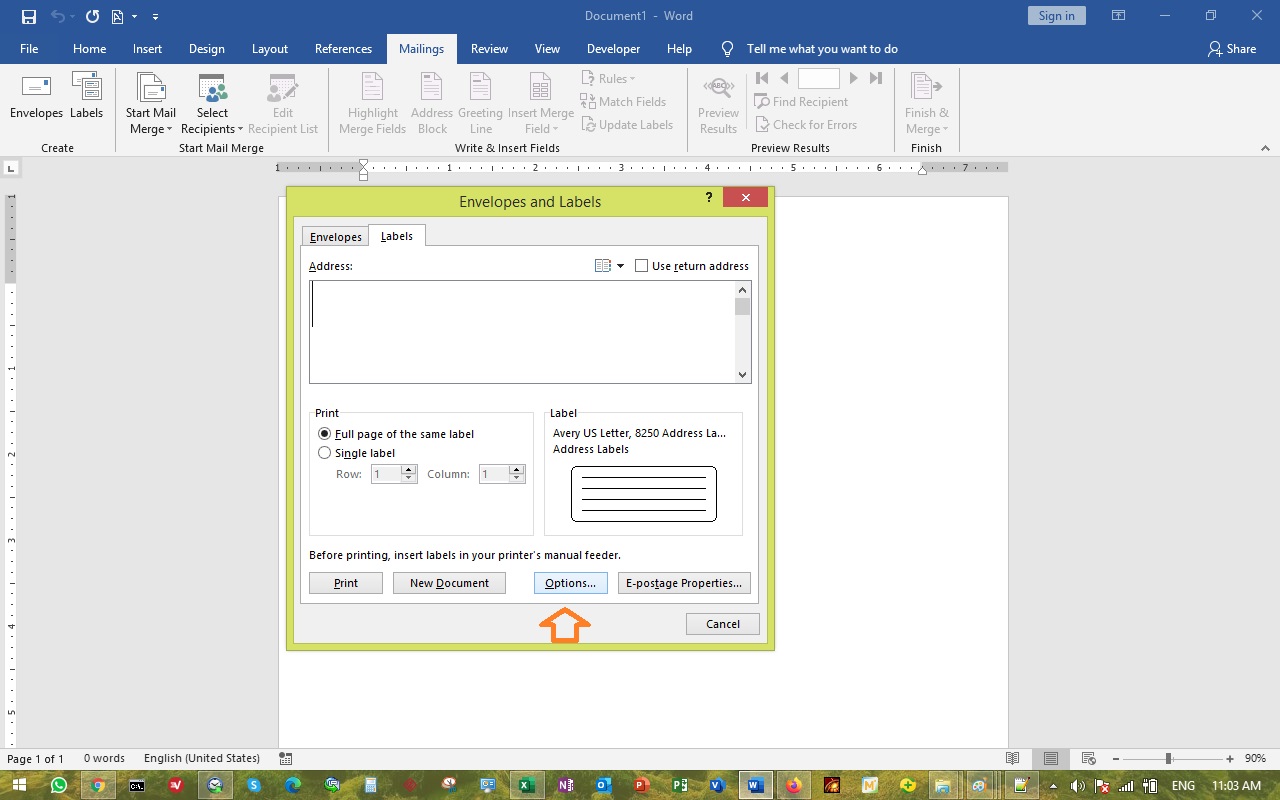
Task: Click the zoom in plus icon
Action: [1231, 759]
